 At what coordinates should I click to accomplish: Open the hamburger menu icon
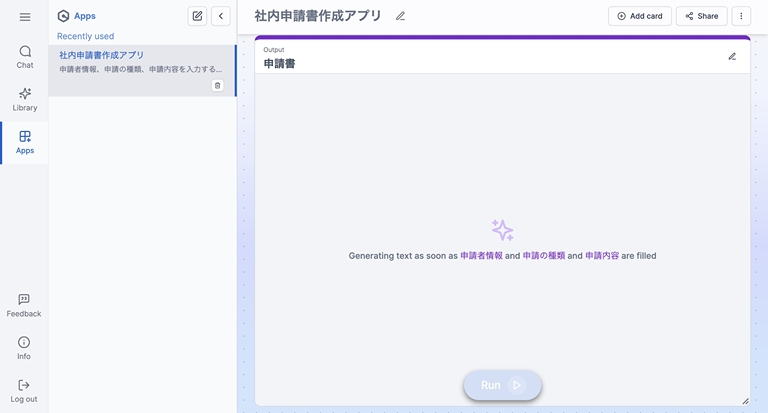[x=24, y=17]
